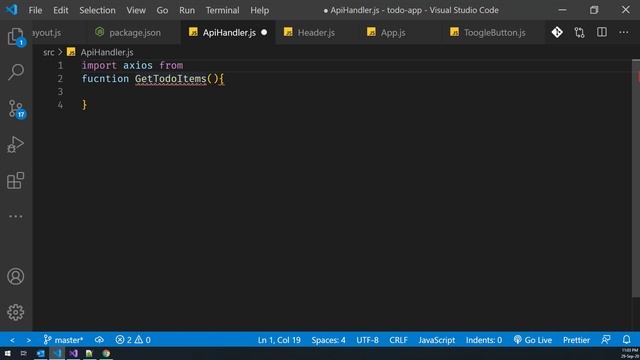This screenshot has height=360, width=640.
Task: Split the editor to the right
Action: tap(602, 32)
